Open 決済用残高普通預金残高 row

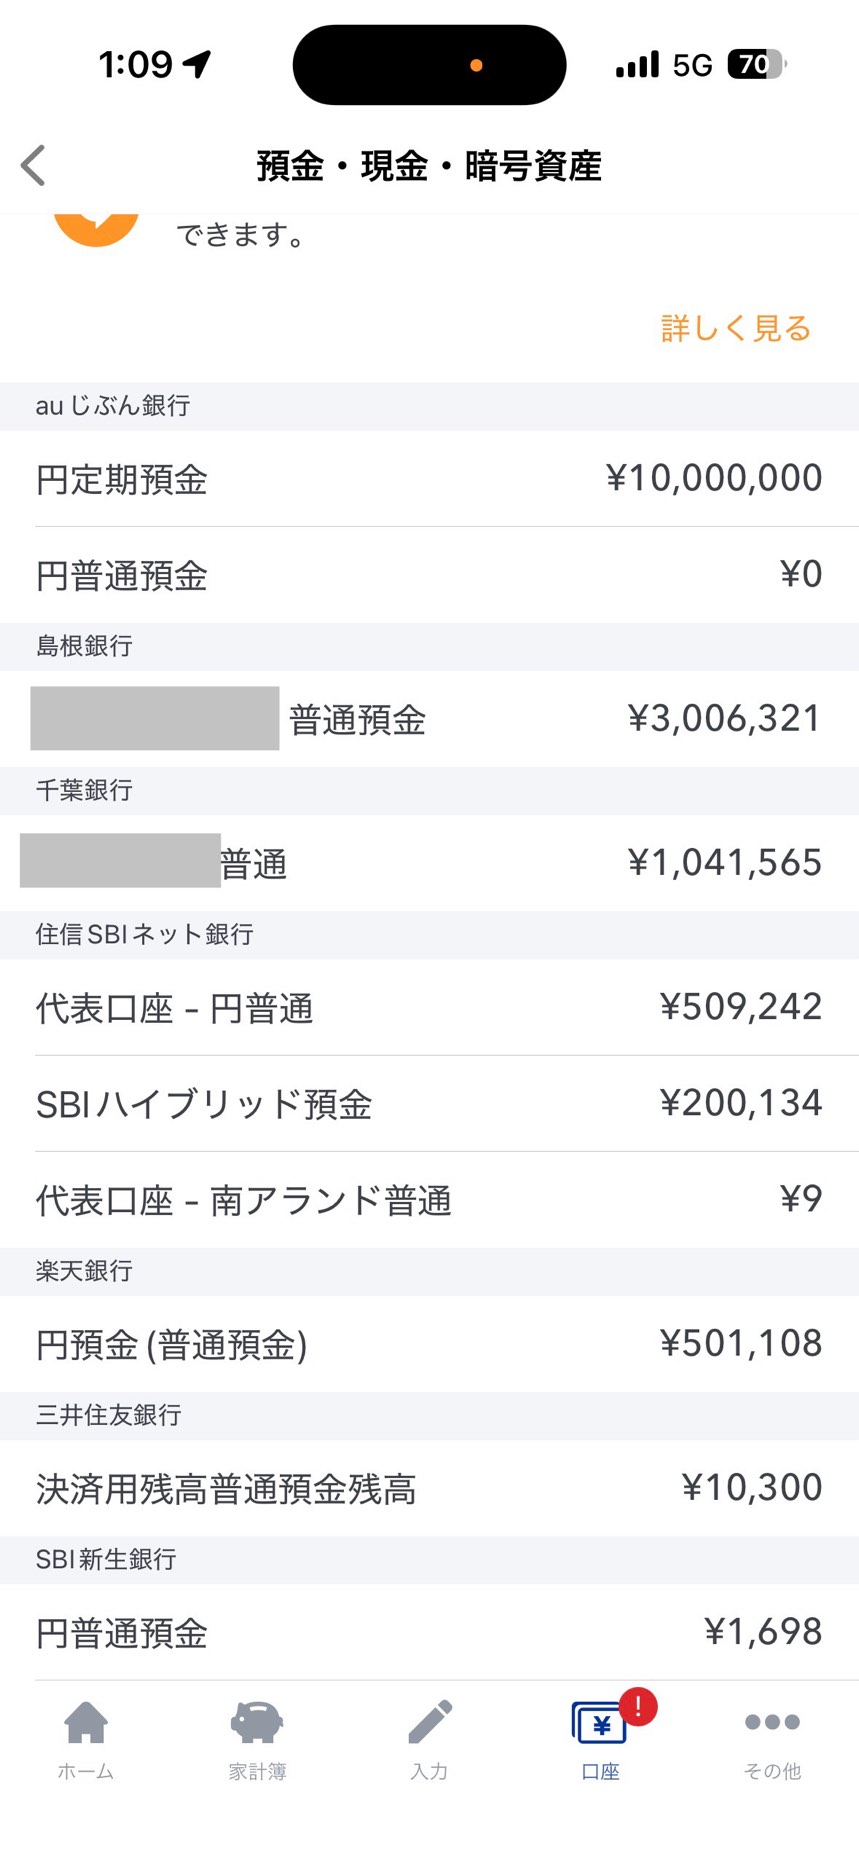[429, 1488]
